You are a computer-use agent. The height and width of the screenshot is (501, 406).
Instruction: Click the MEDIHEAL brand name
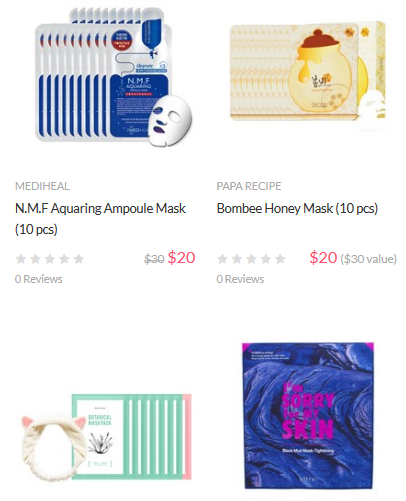[x=42, y=186]
